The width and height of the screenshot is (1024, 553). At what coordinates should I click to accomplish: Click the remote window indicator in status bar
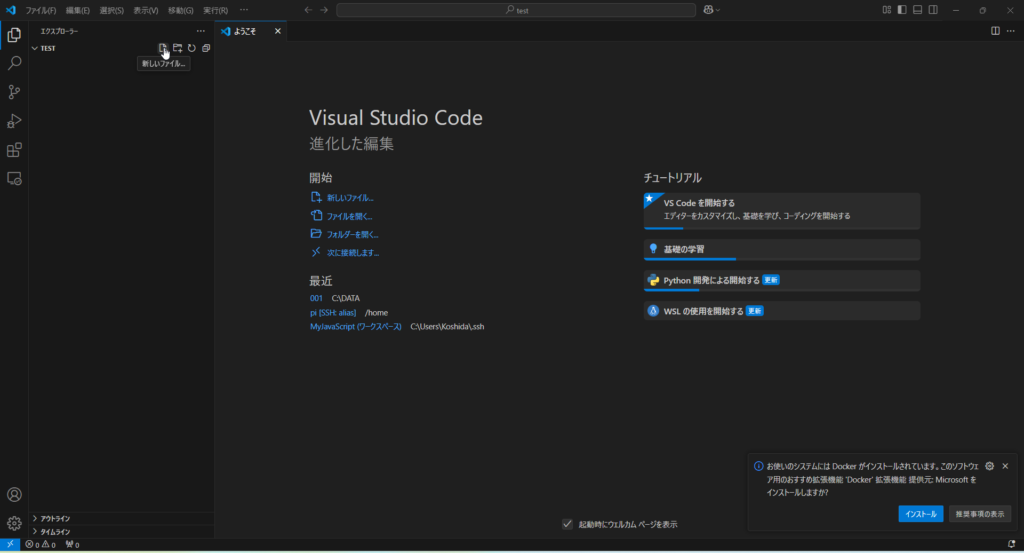(10, 544)
